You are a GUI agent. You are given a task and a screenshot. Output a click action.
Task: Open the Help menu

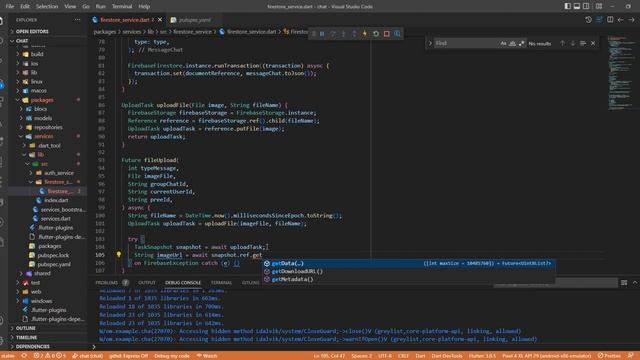tap(144, 7)
